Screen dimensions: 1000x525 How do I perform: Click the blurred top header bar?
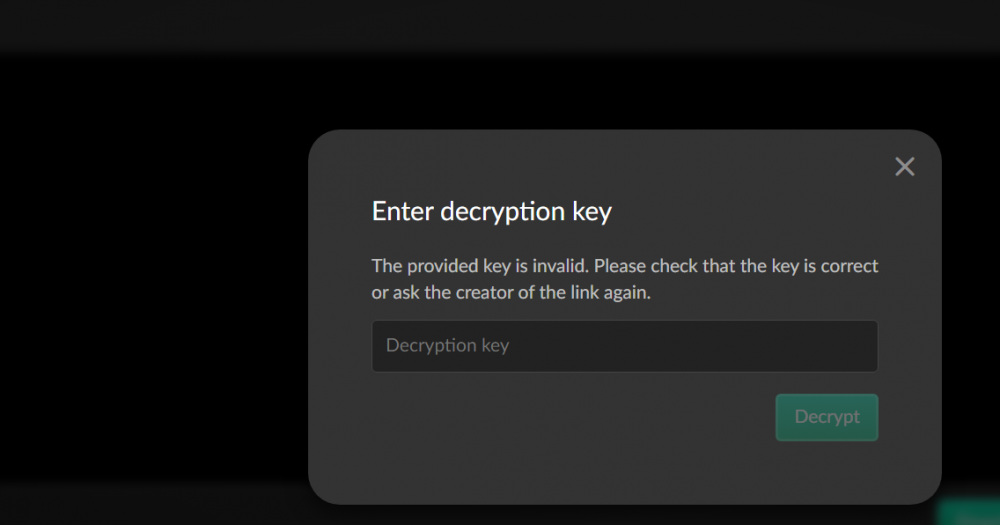(500, 25)
